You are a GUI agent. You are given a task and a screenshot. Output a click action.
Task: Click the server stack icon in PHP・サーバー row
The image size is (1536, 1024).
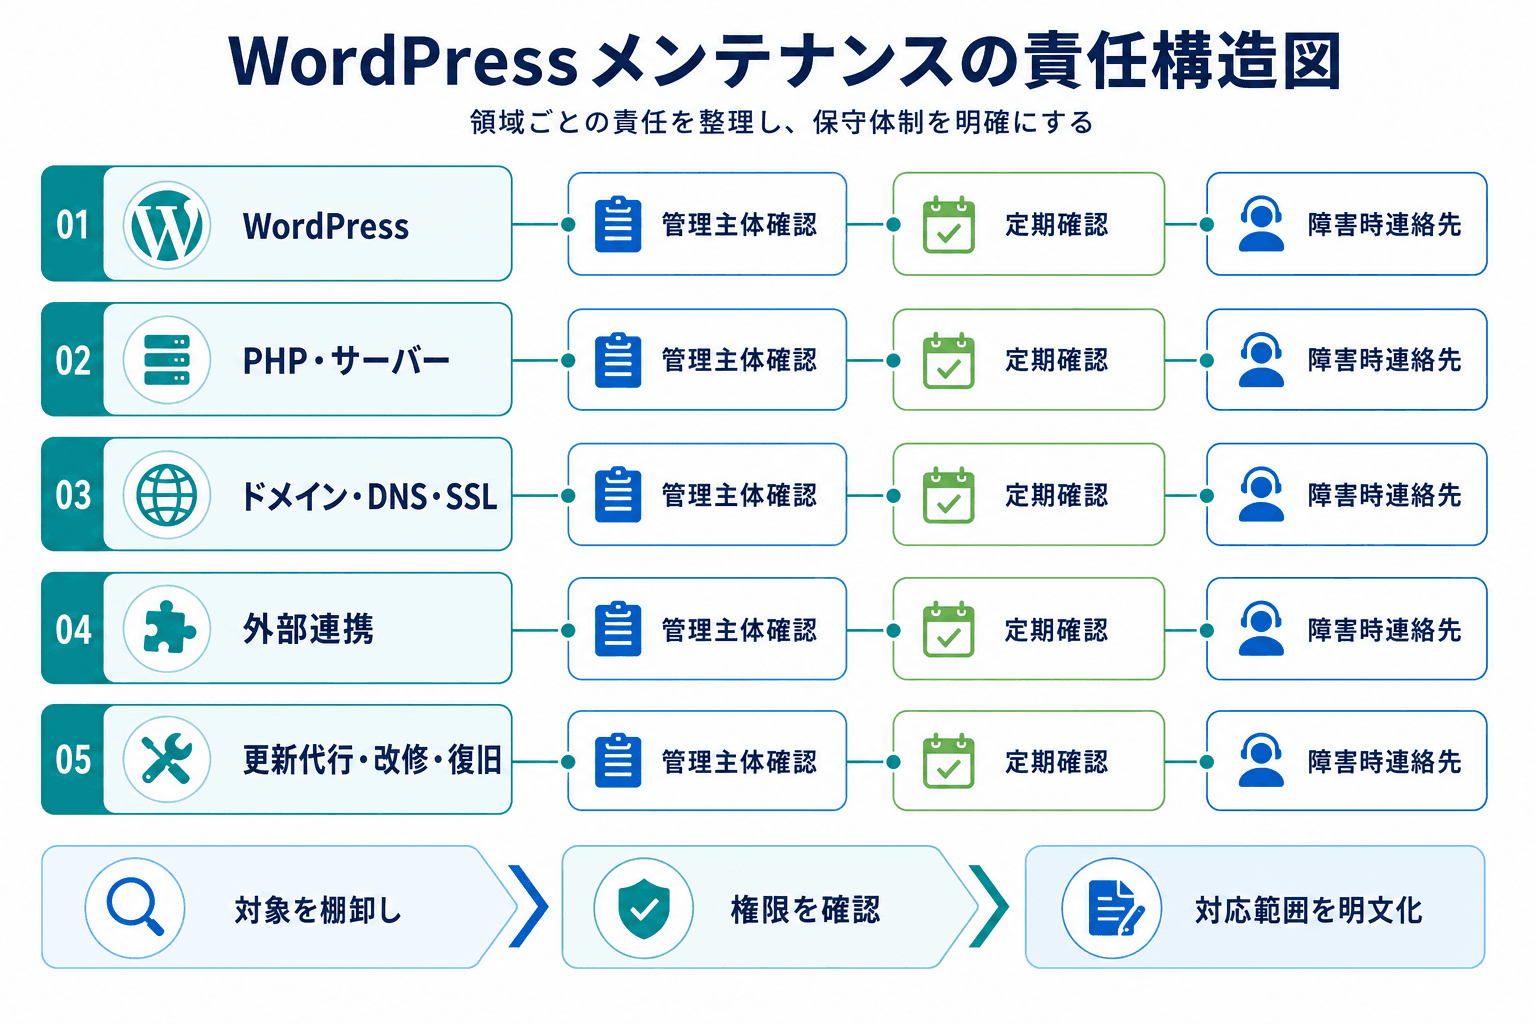click(167, 360)
